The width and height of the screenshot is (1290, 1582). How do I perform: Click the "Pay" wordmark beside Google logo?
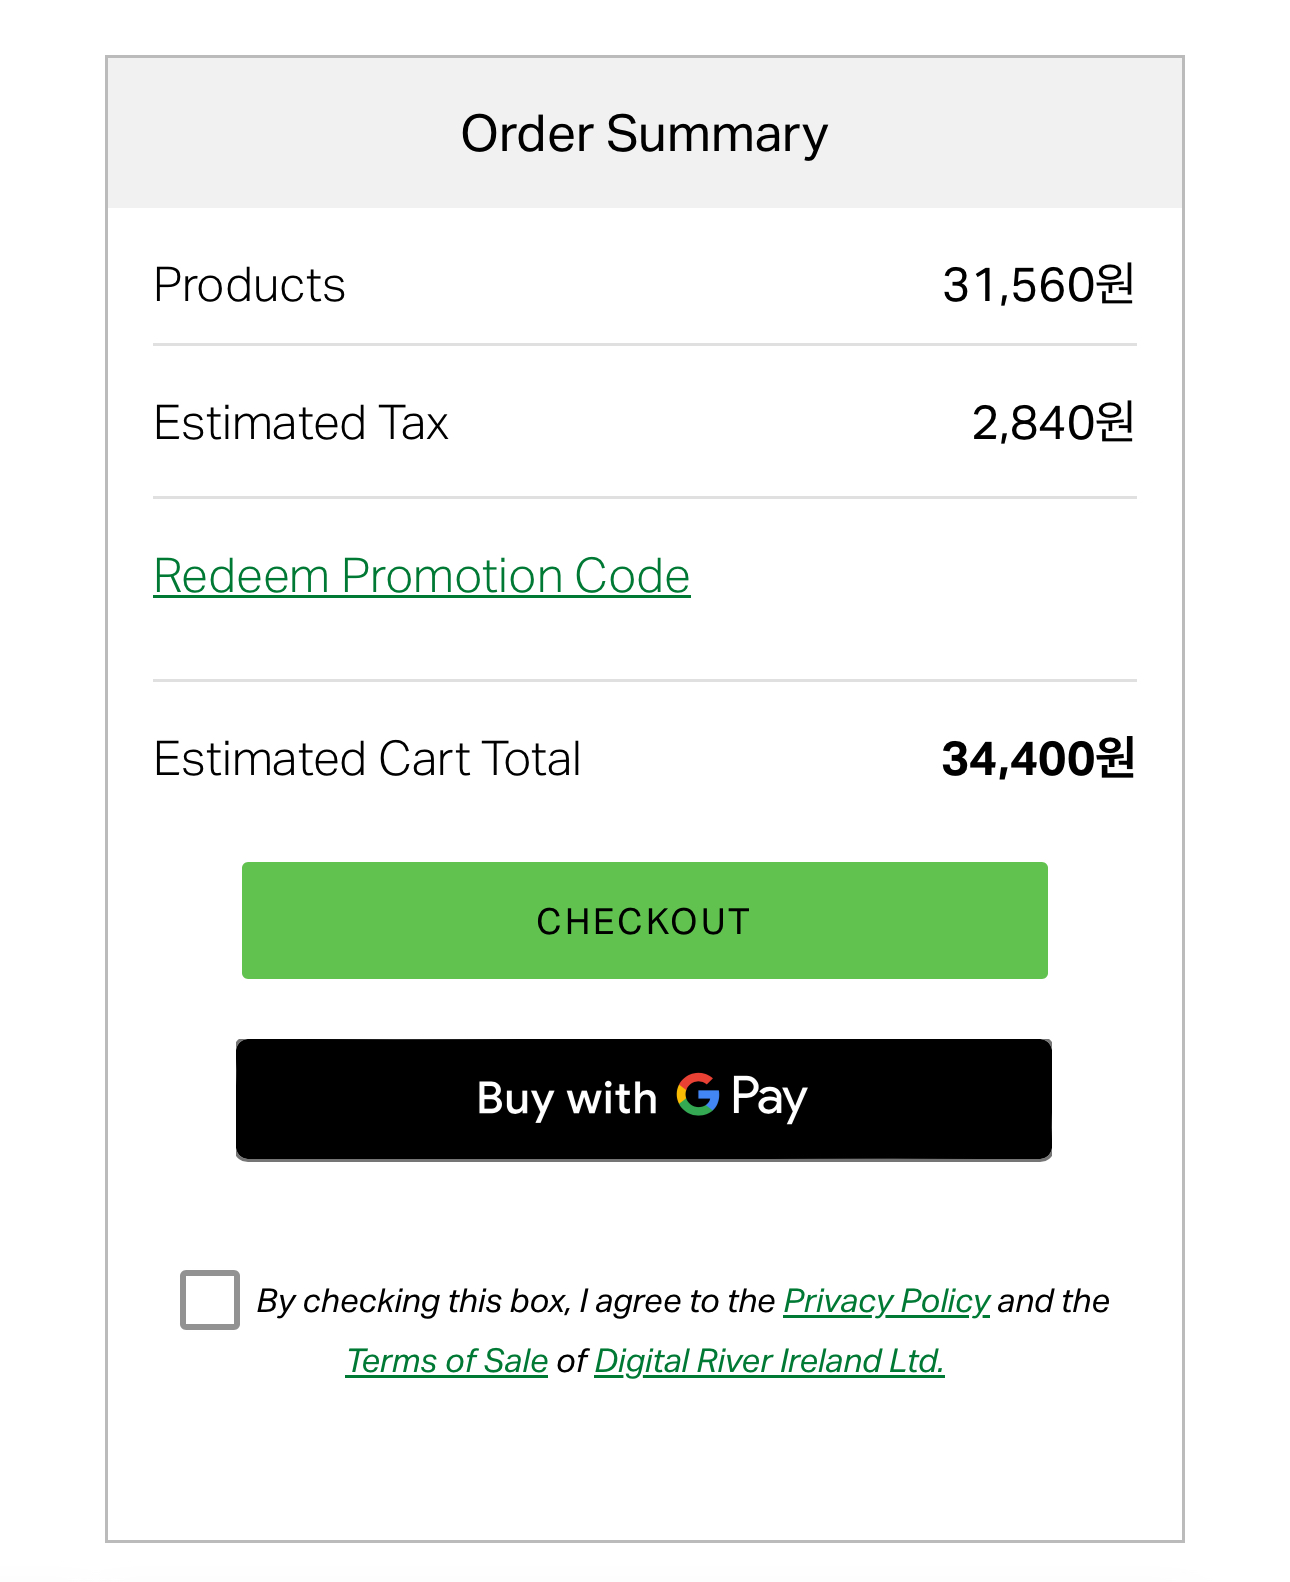(769, 1097)
